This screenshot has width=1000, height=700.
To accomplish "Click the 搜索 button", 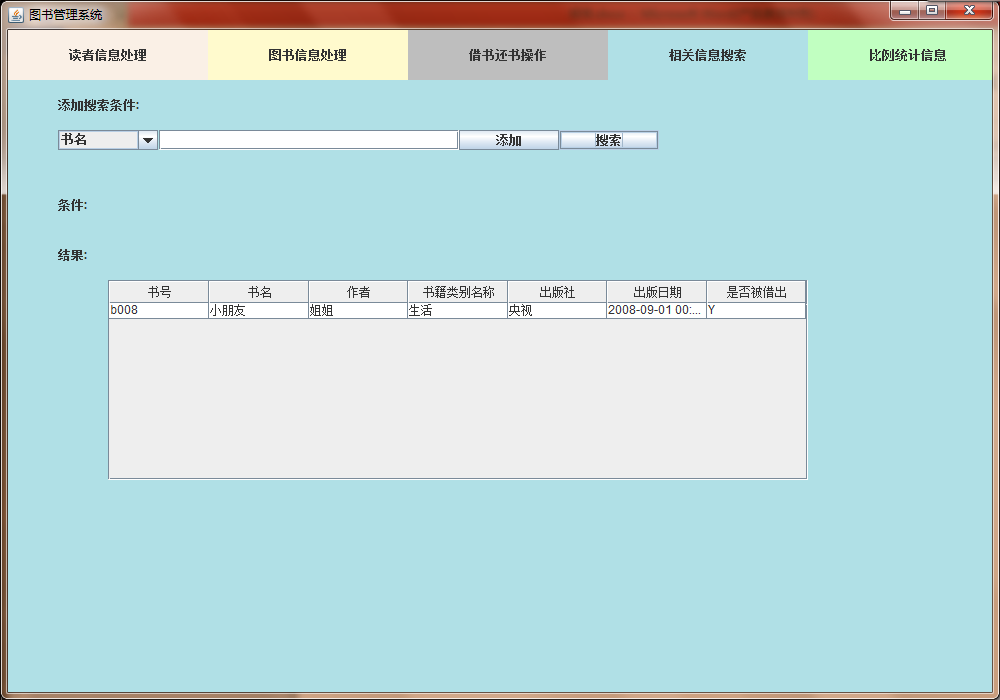I will 608,140.
